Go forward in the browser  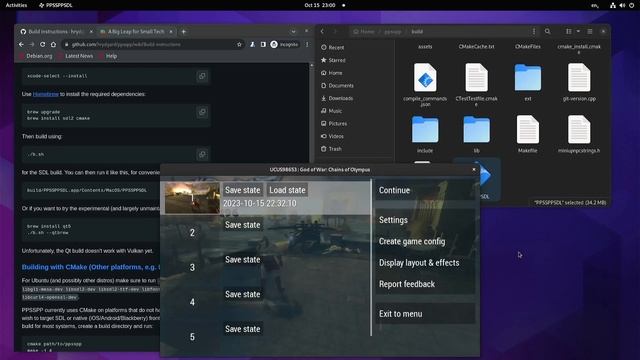(x=32, y=44)
